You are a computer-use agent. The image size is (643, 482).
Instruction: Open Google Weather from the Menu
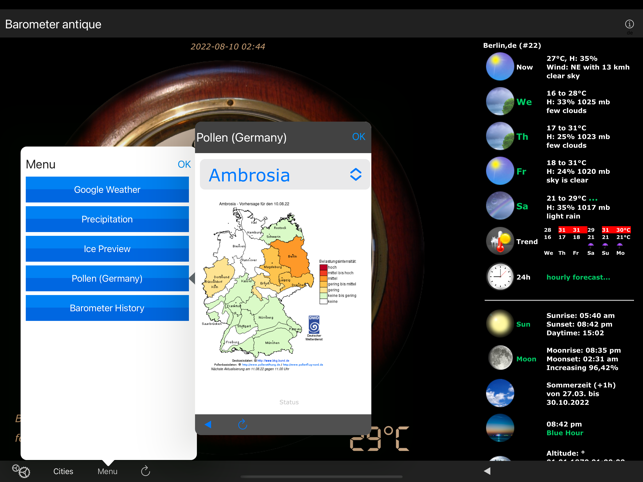click(x=107, y=190)
